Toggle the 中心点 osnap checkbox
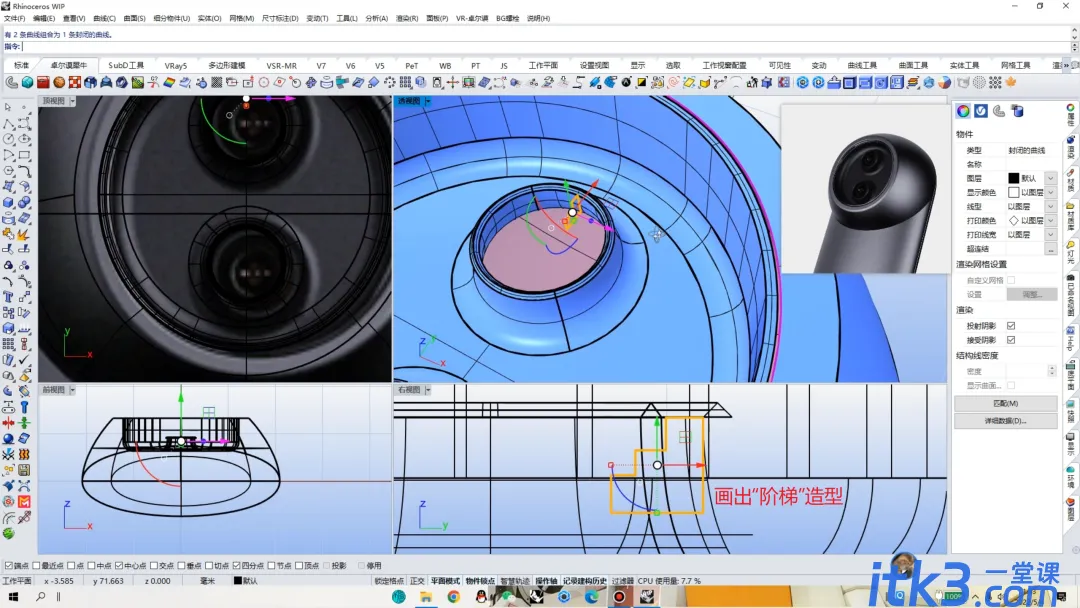Viewport: 1080px width, 608px height. click(119, 566)
